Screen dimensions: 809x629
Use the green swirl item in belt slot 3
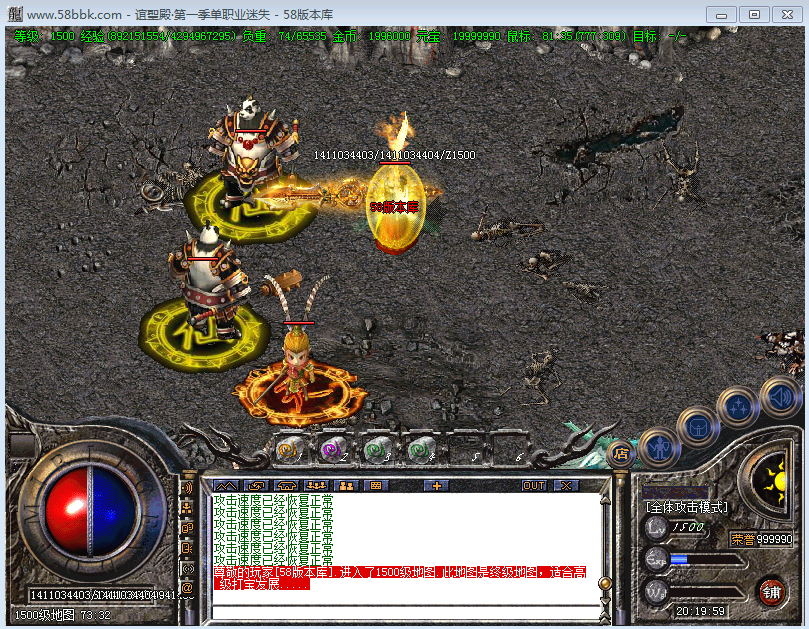(x=377, y=451)
